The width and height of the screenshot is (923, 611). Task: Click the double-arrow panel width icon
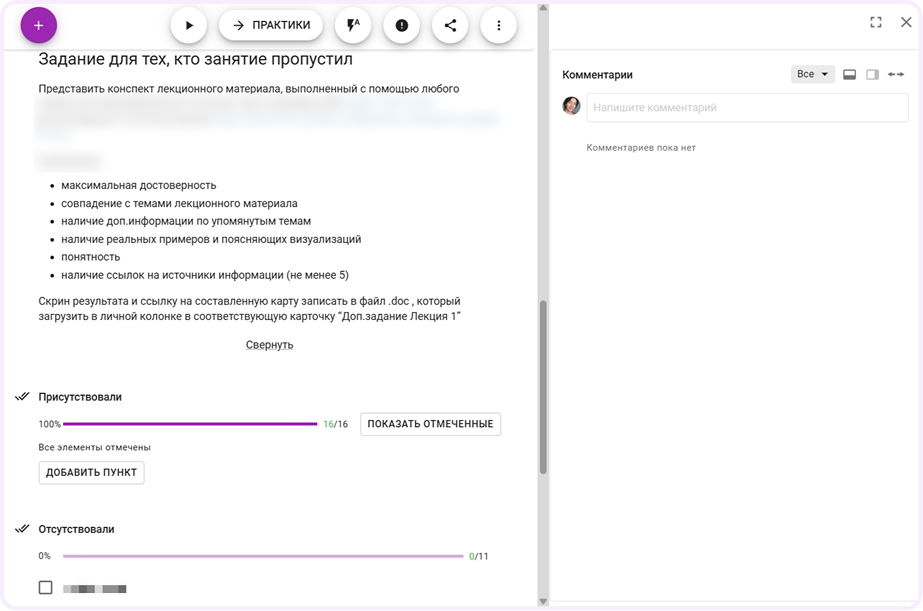[x=896, y=75]
